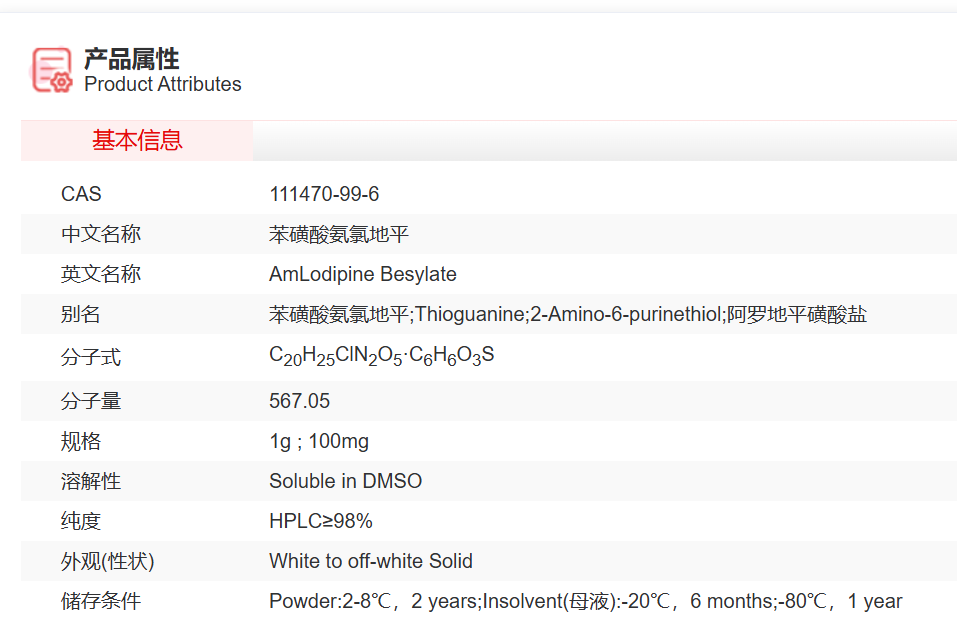Click the 储存条件 label
The height and width of the screenshot is (625, 957).
click(x=101, y=601)
